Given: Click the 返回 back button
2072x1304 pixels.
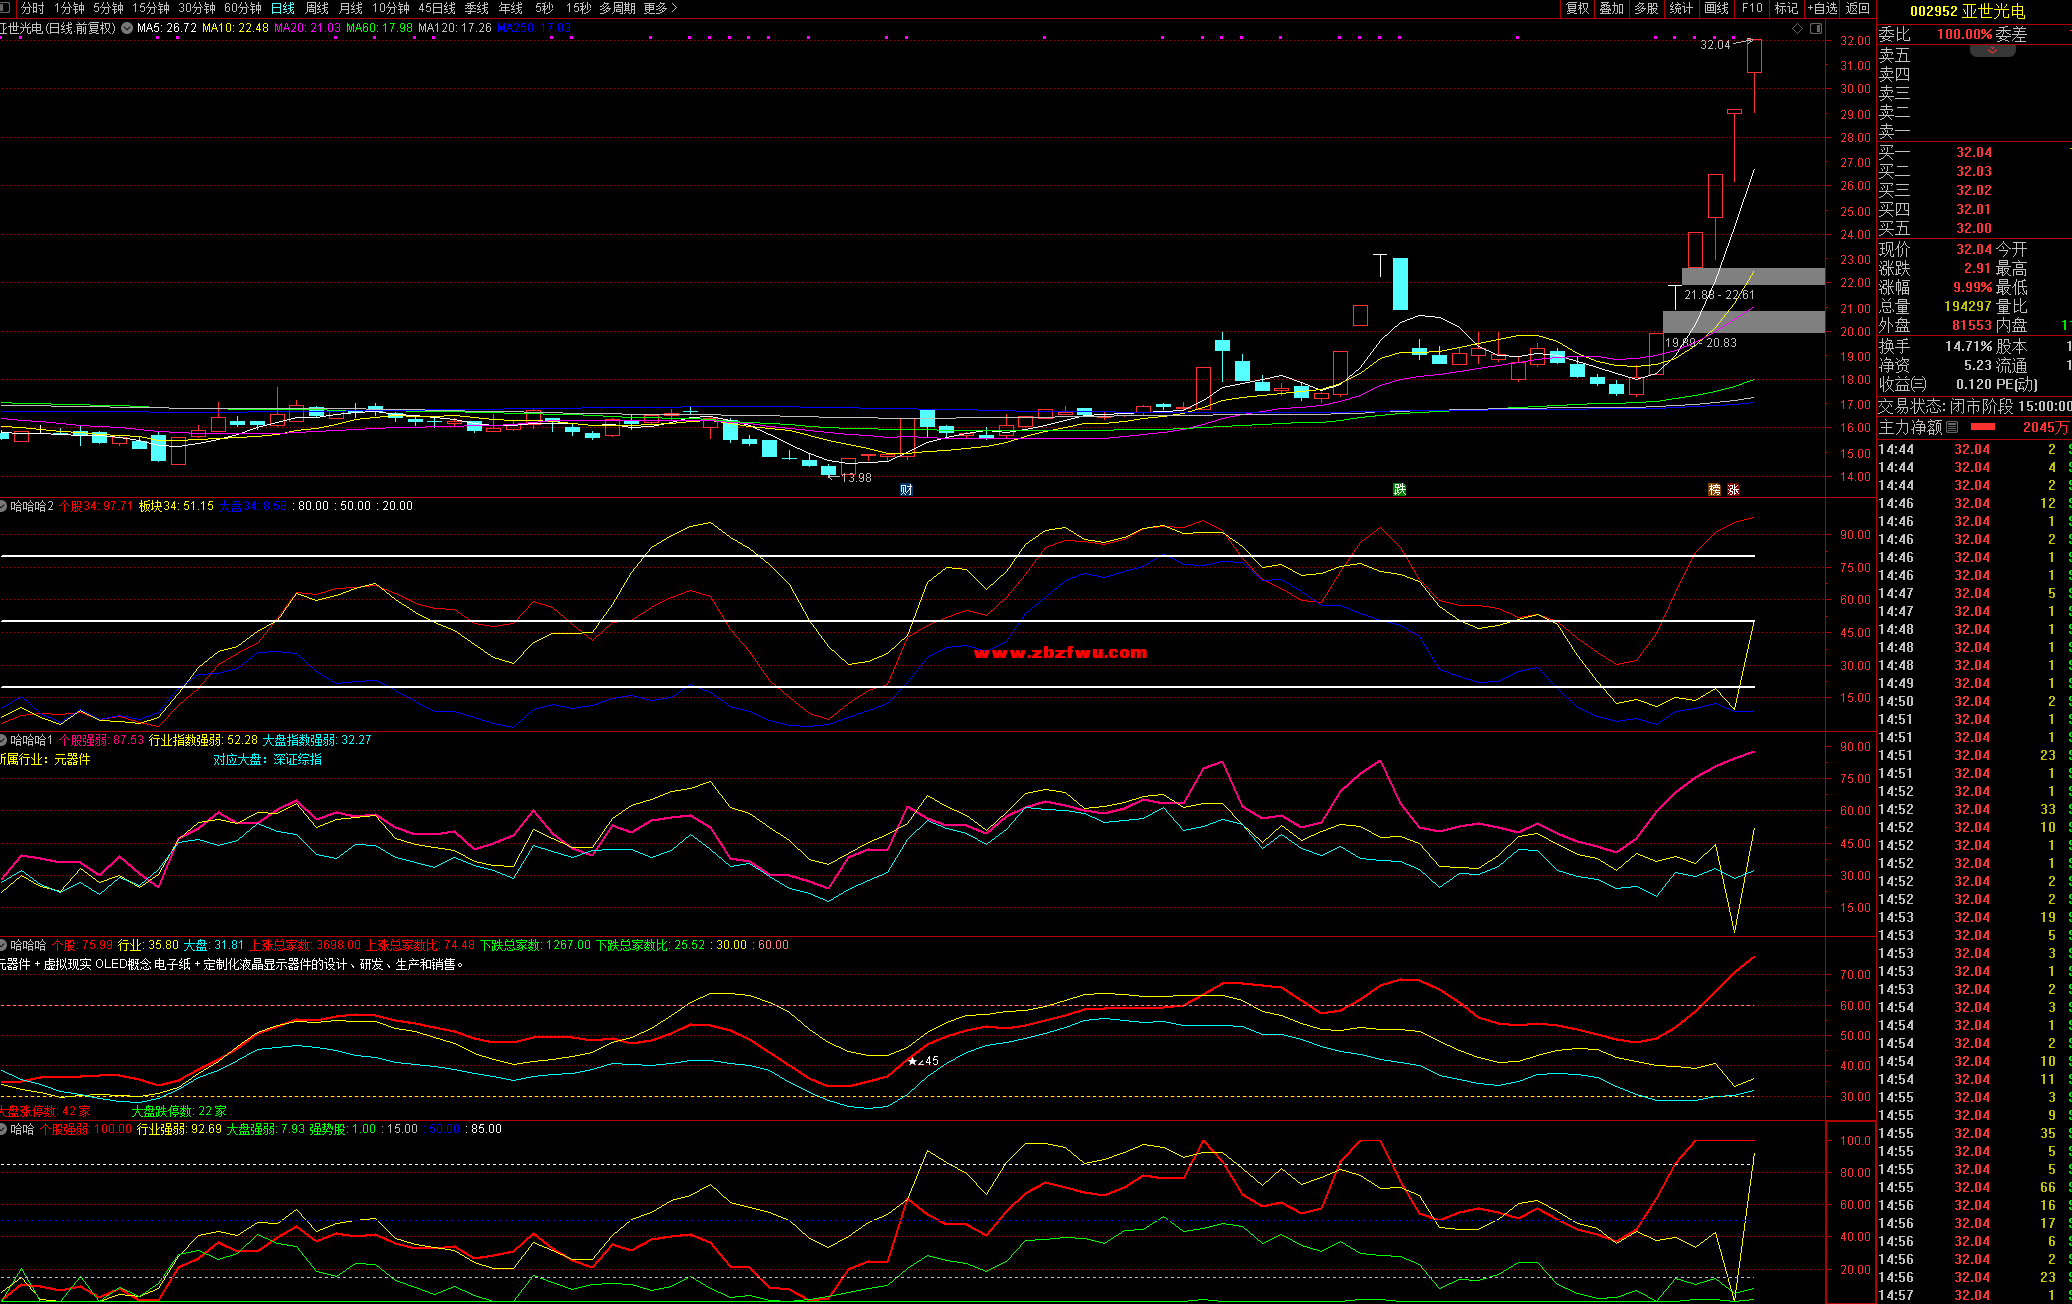Looking at the screenshot, I should [1858, 8].
